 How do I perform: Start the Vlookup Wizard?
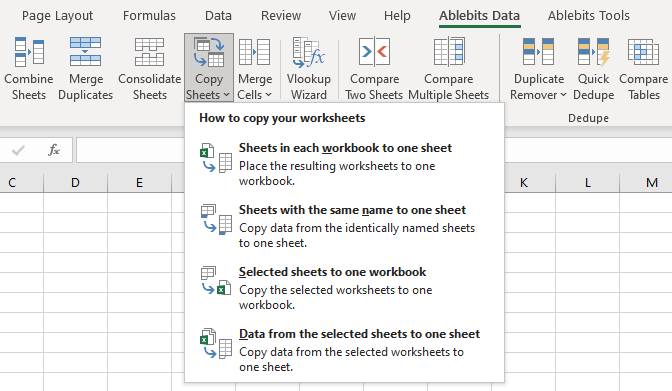309,68
